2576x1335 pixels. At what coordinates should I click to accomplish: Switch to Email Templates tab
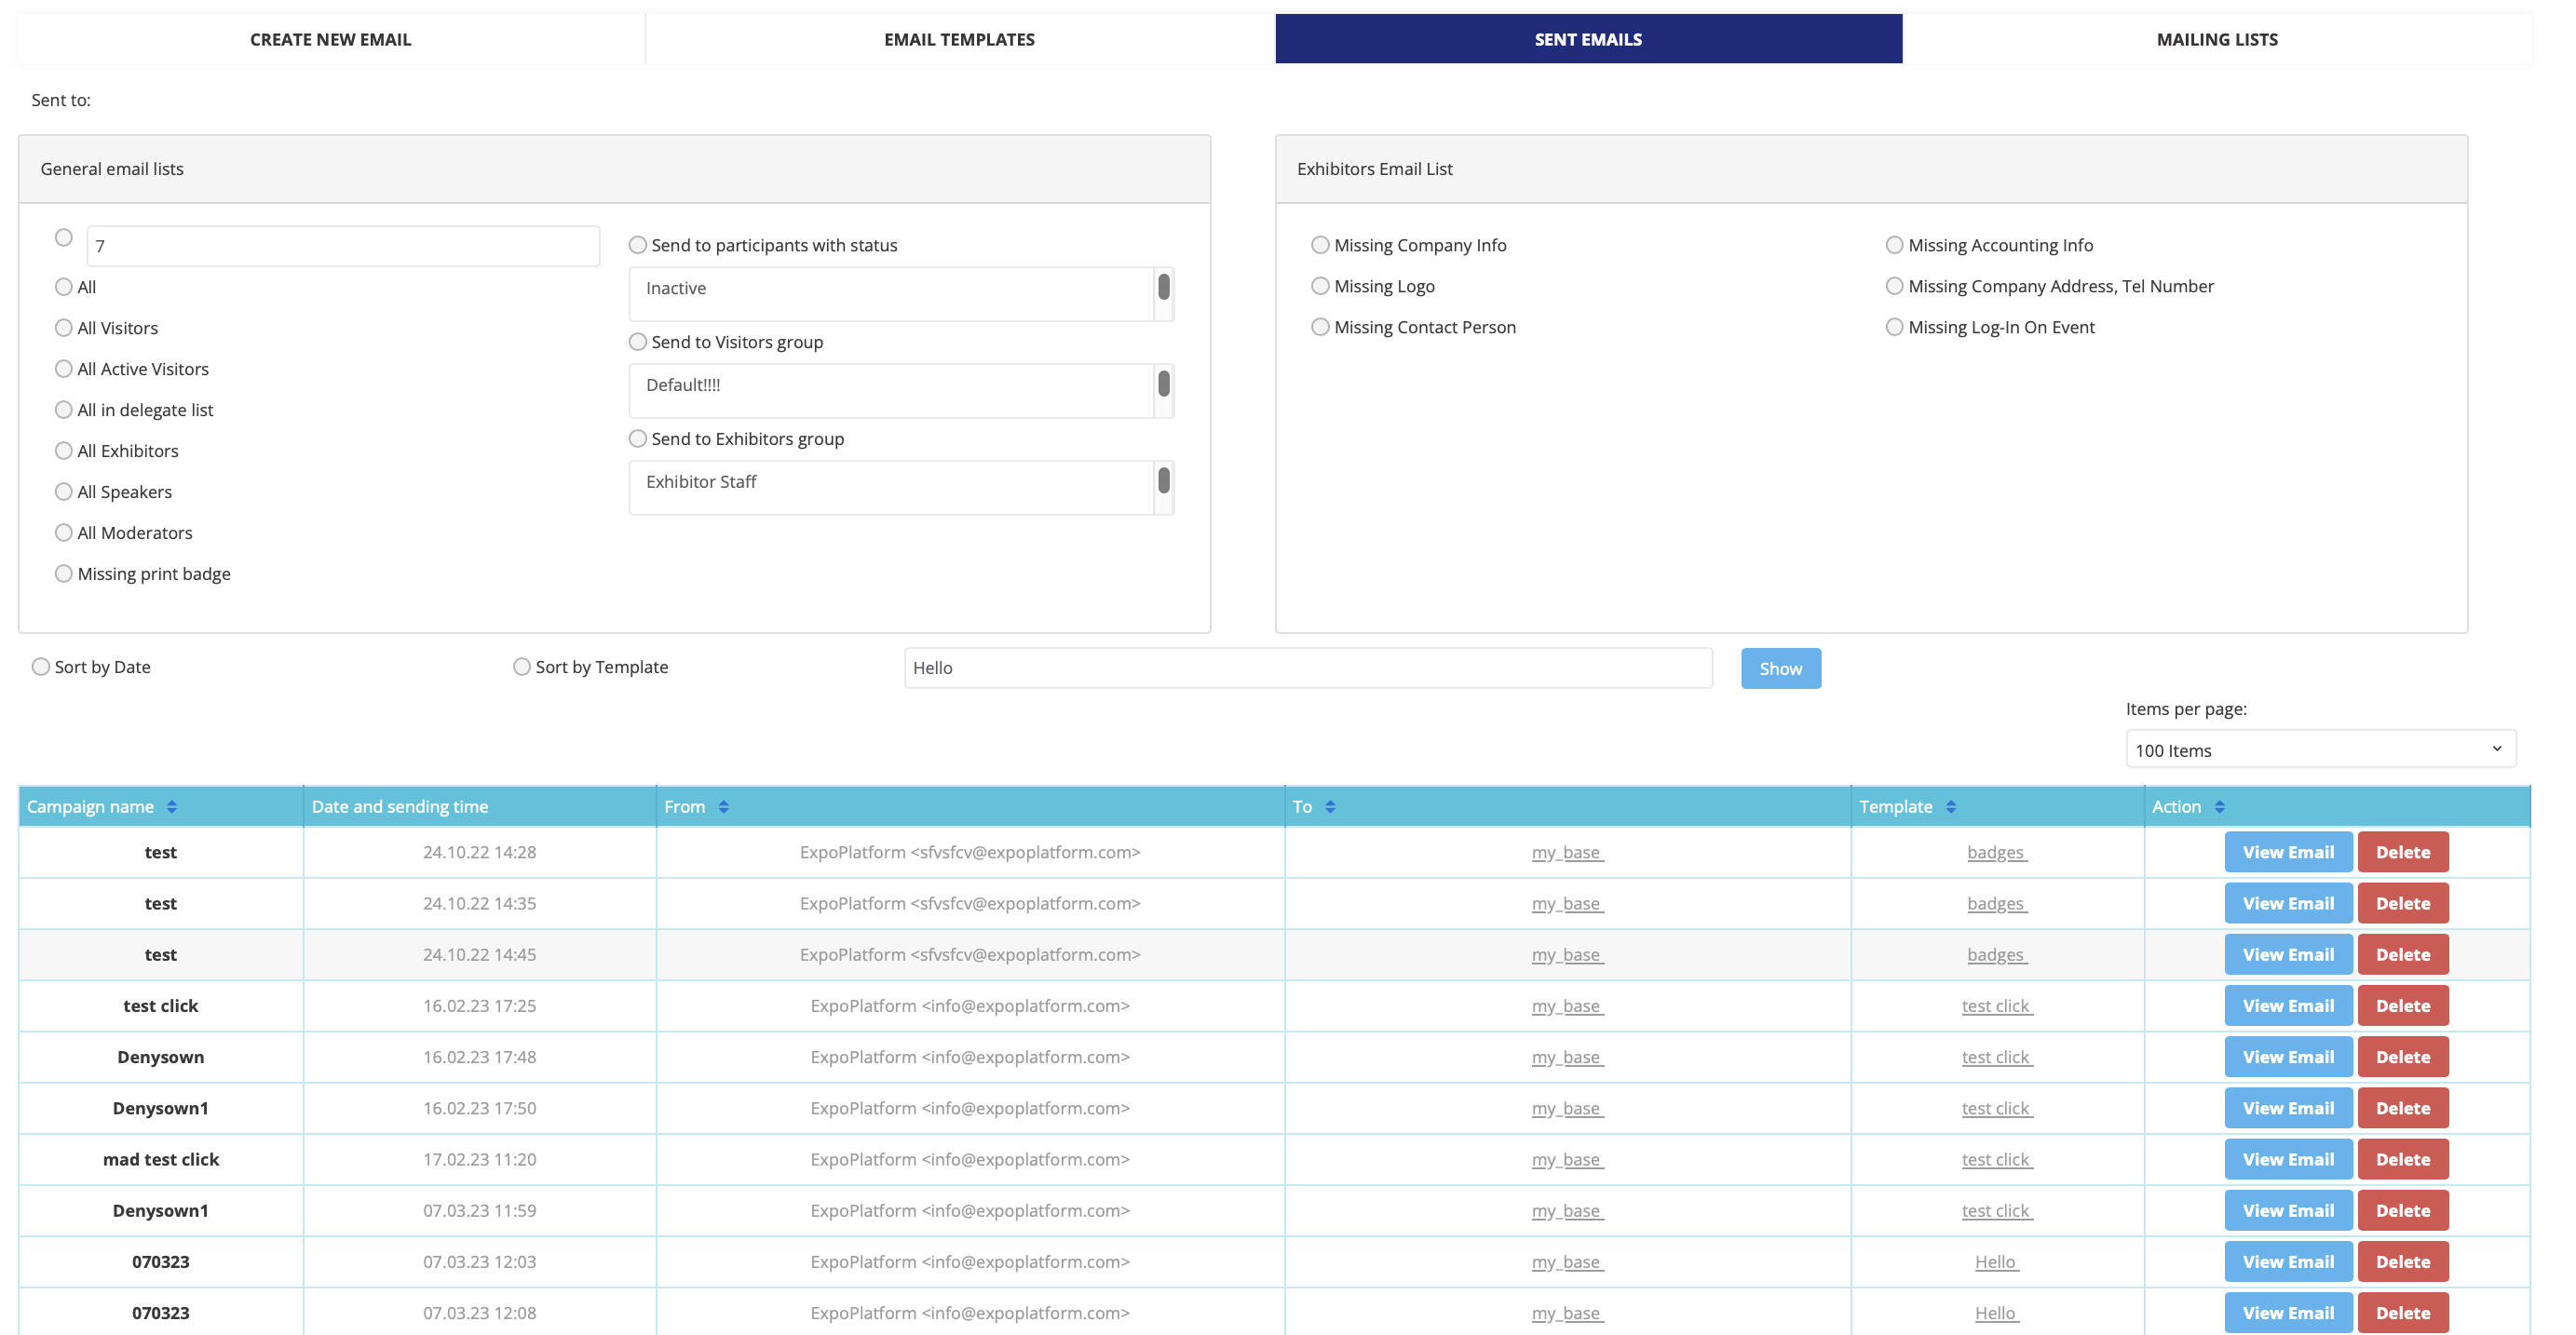pos(959,39)
